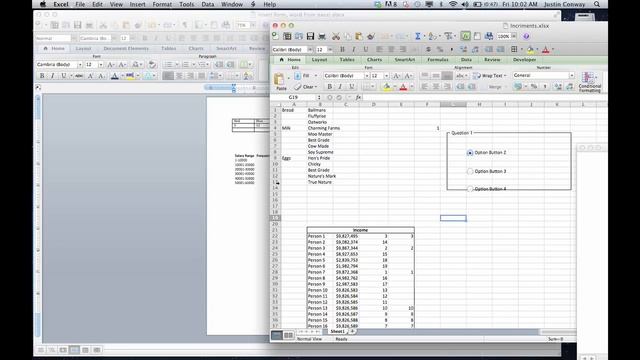Image resolution: width=640 pixels, height=360 pixels.
Task: Click Wi-Fi icon in macOS menu bar
Action: 453,4
